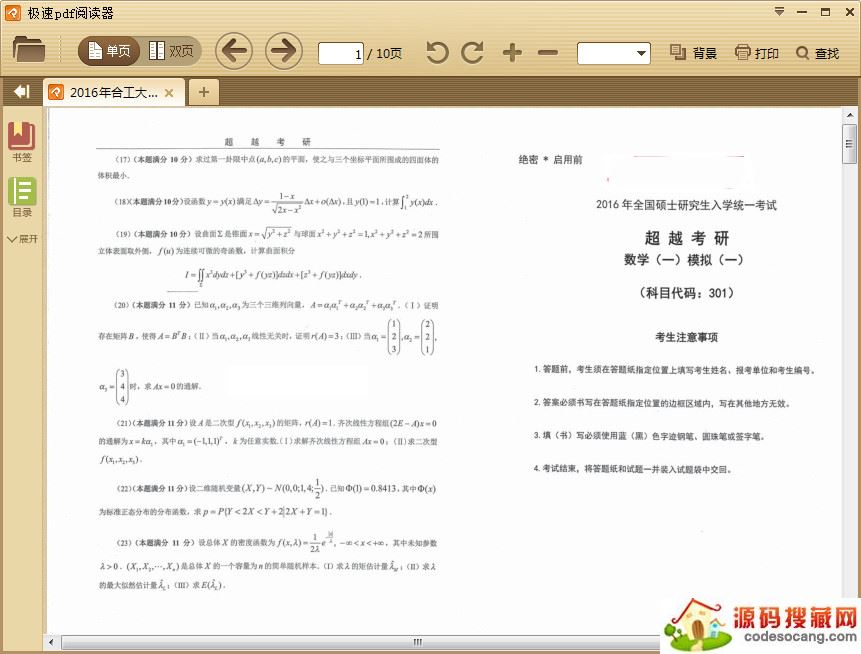This screenshot has width=861, height=654.
Task: Open the 书签 bookmarks panel
Action: click(22, 142)
